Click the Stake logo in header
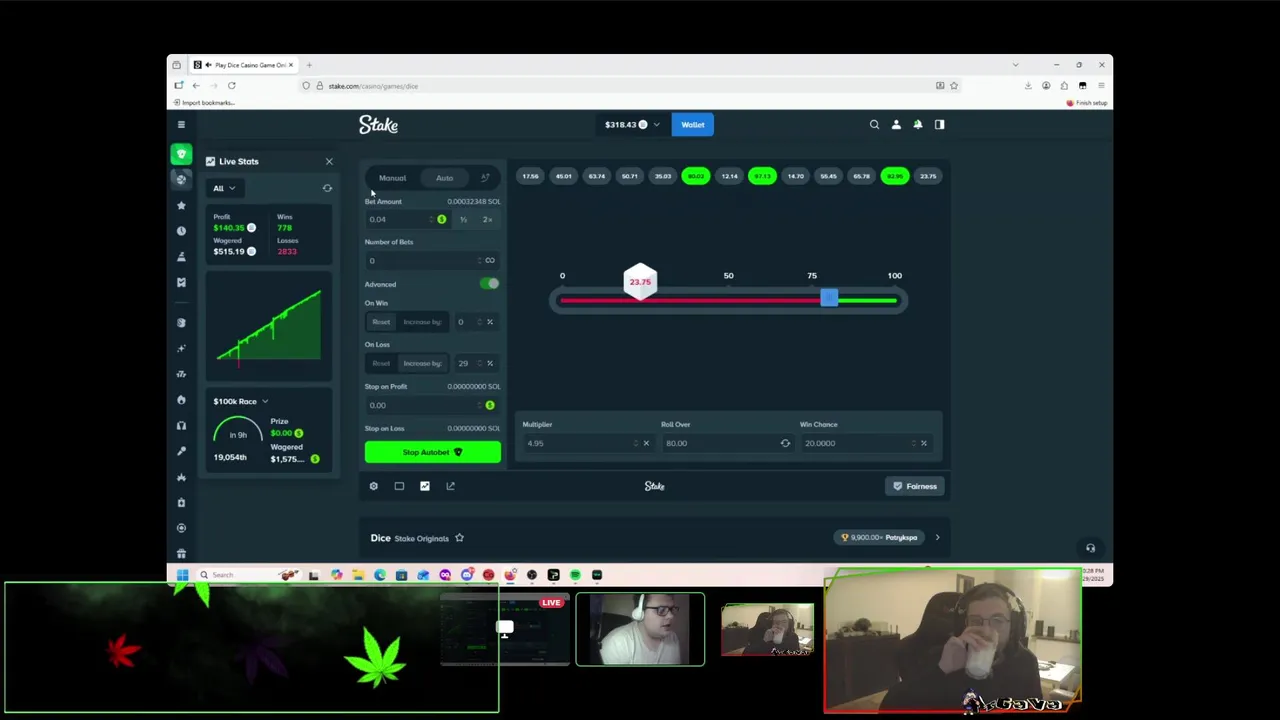This screenshot has width=1280, height=720. (379, 125)
